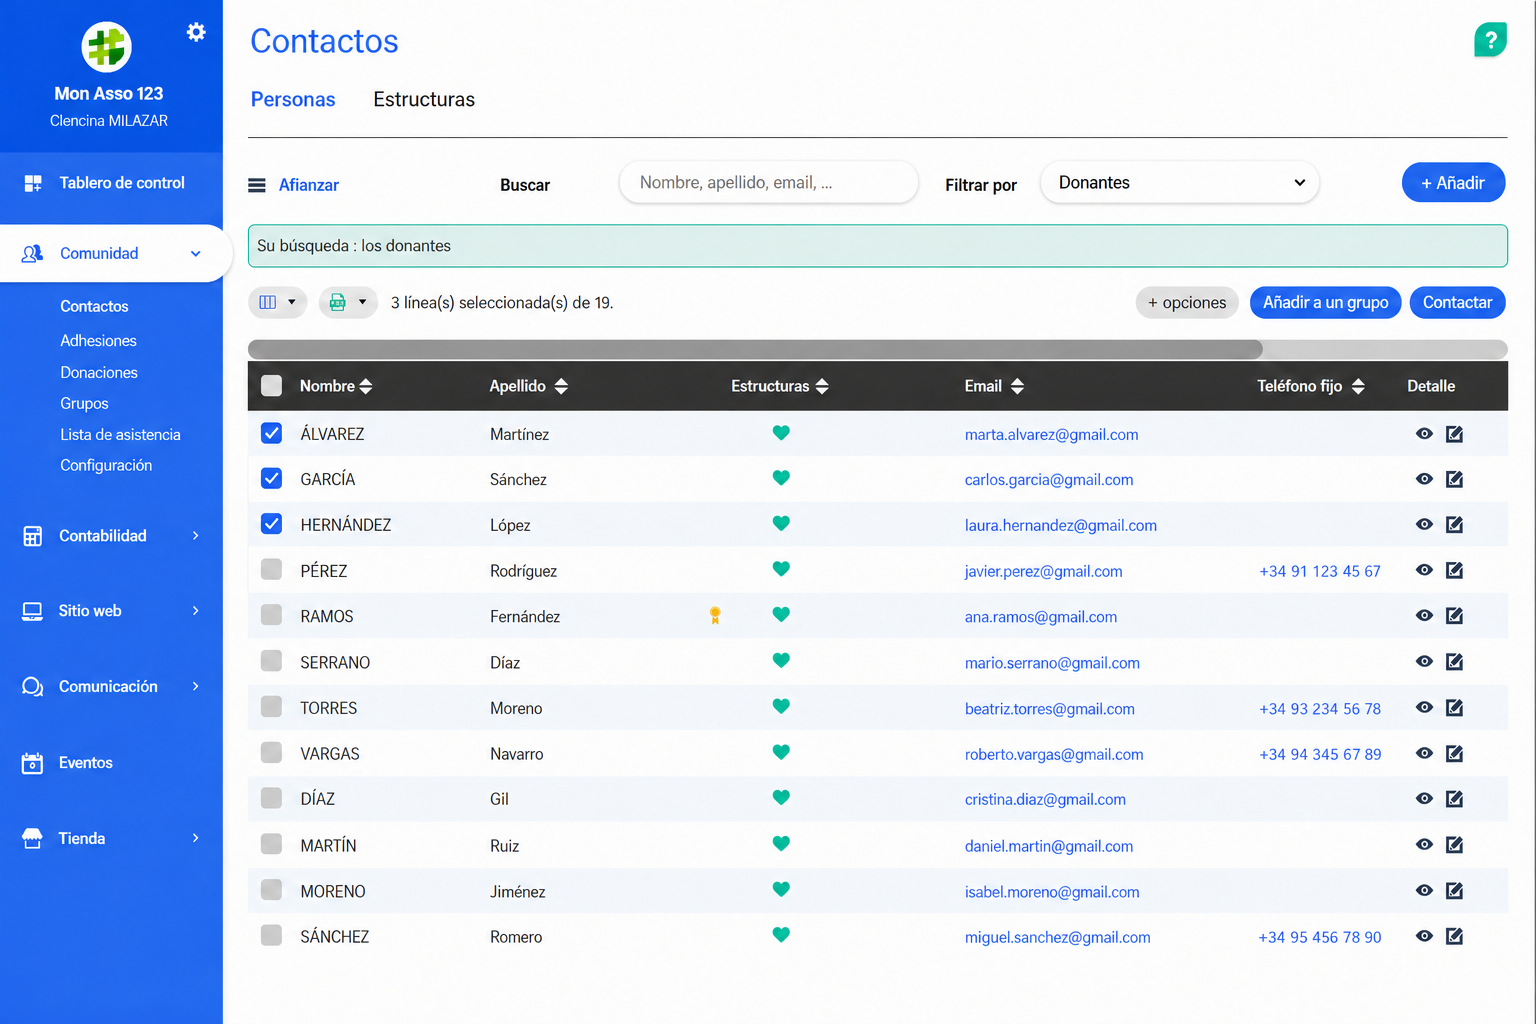Click the Afianzar hamburger menu icon
The height and width of the screenshot is (1024, 1536).
pos(257,185)
